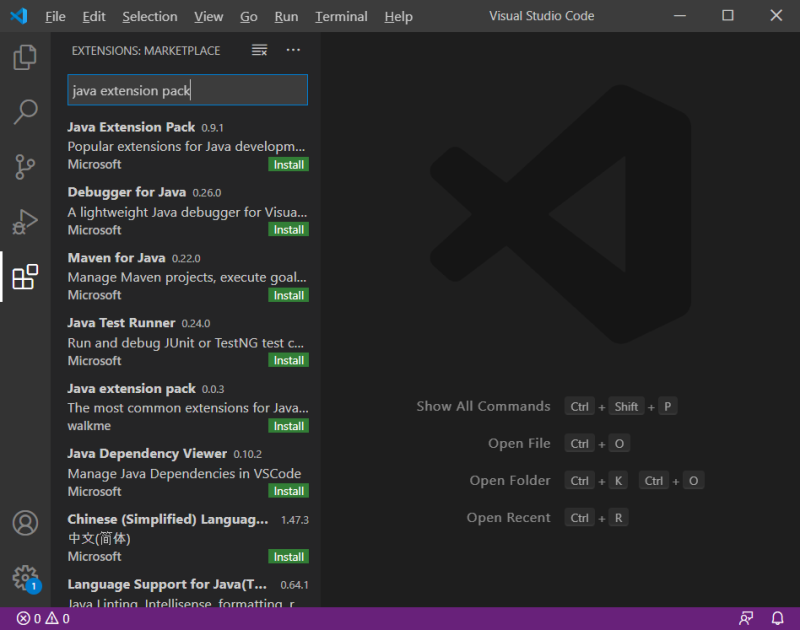Click 'Show All Commands' shortcut hint

(483, 406)
